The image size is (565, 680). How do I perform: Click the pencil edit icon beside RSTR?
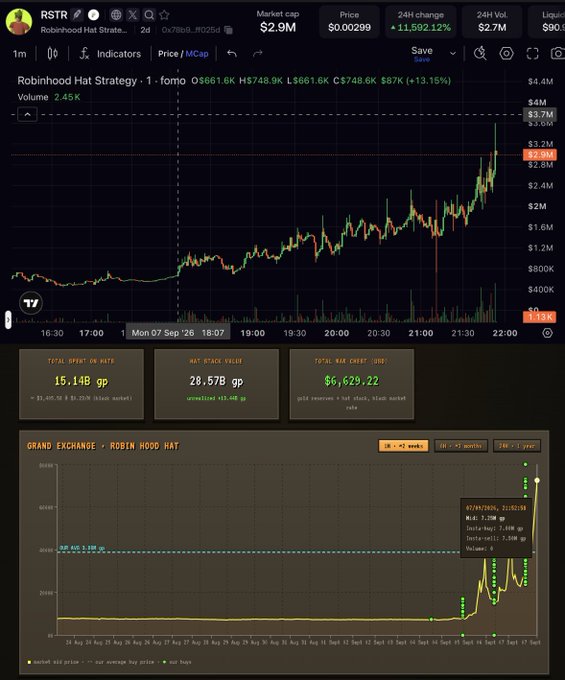click(77, 15)
